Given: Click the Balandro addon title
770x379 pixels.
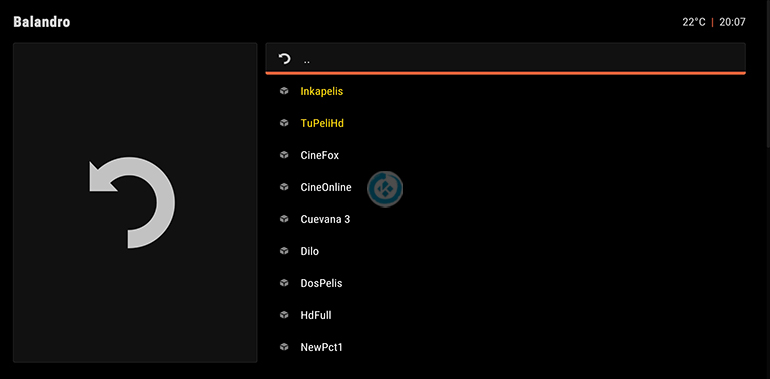Looking at the screenshot, I should point(42,22).
